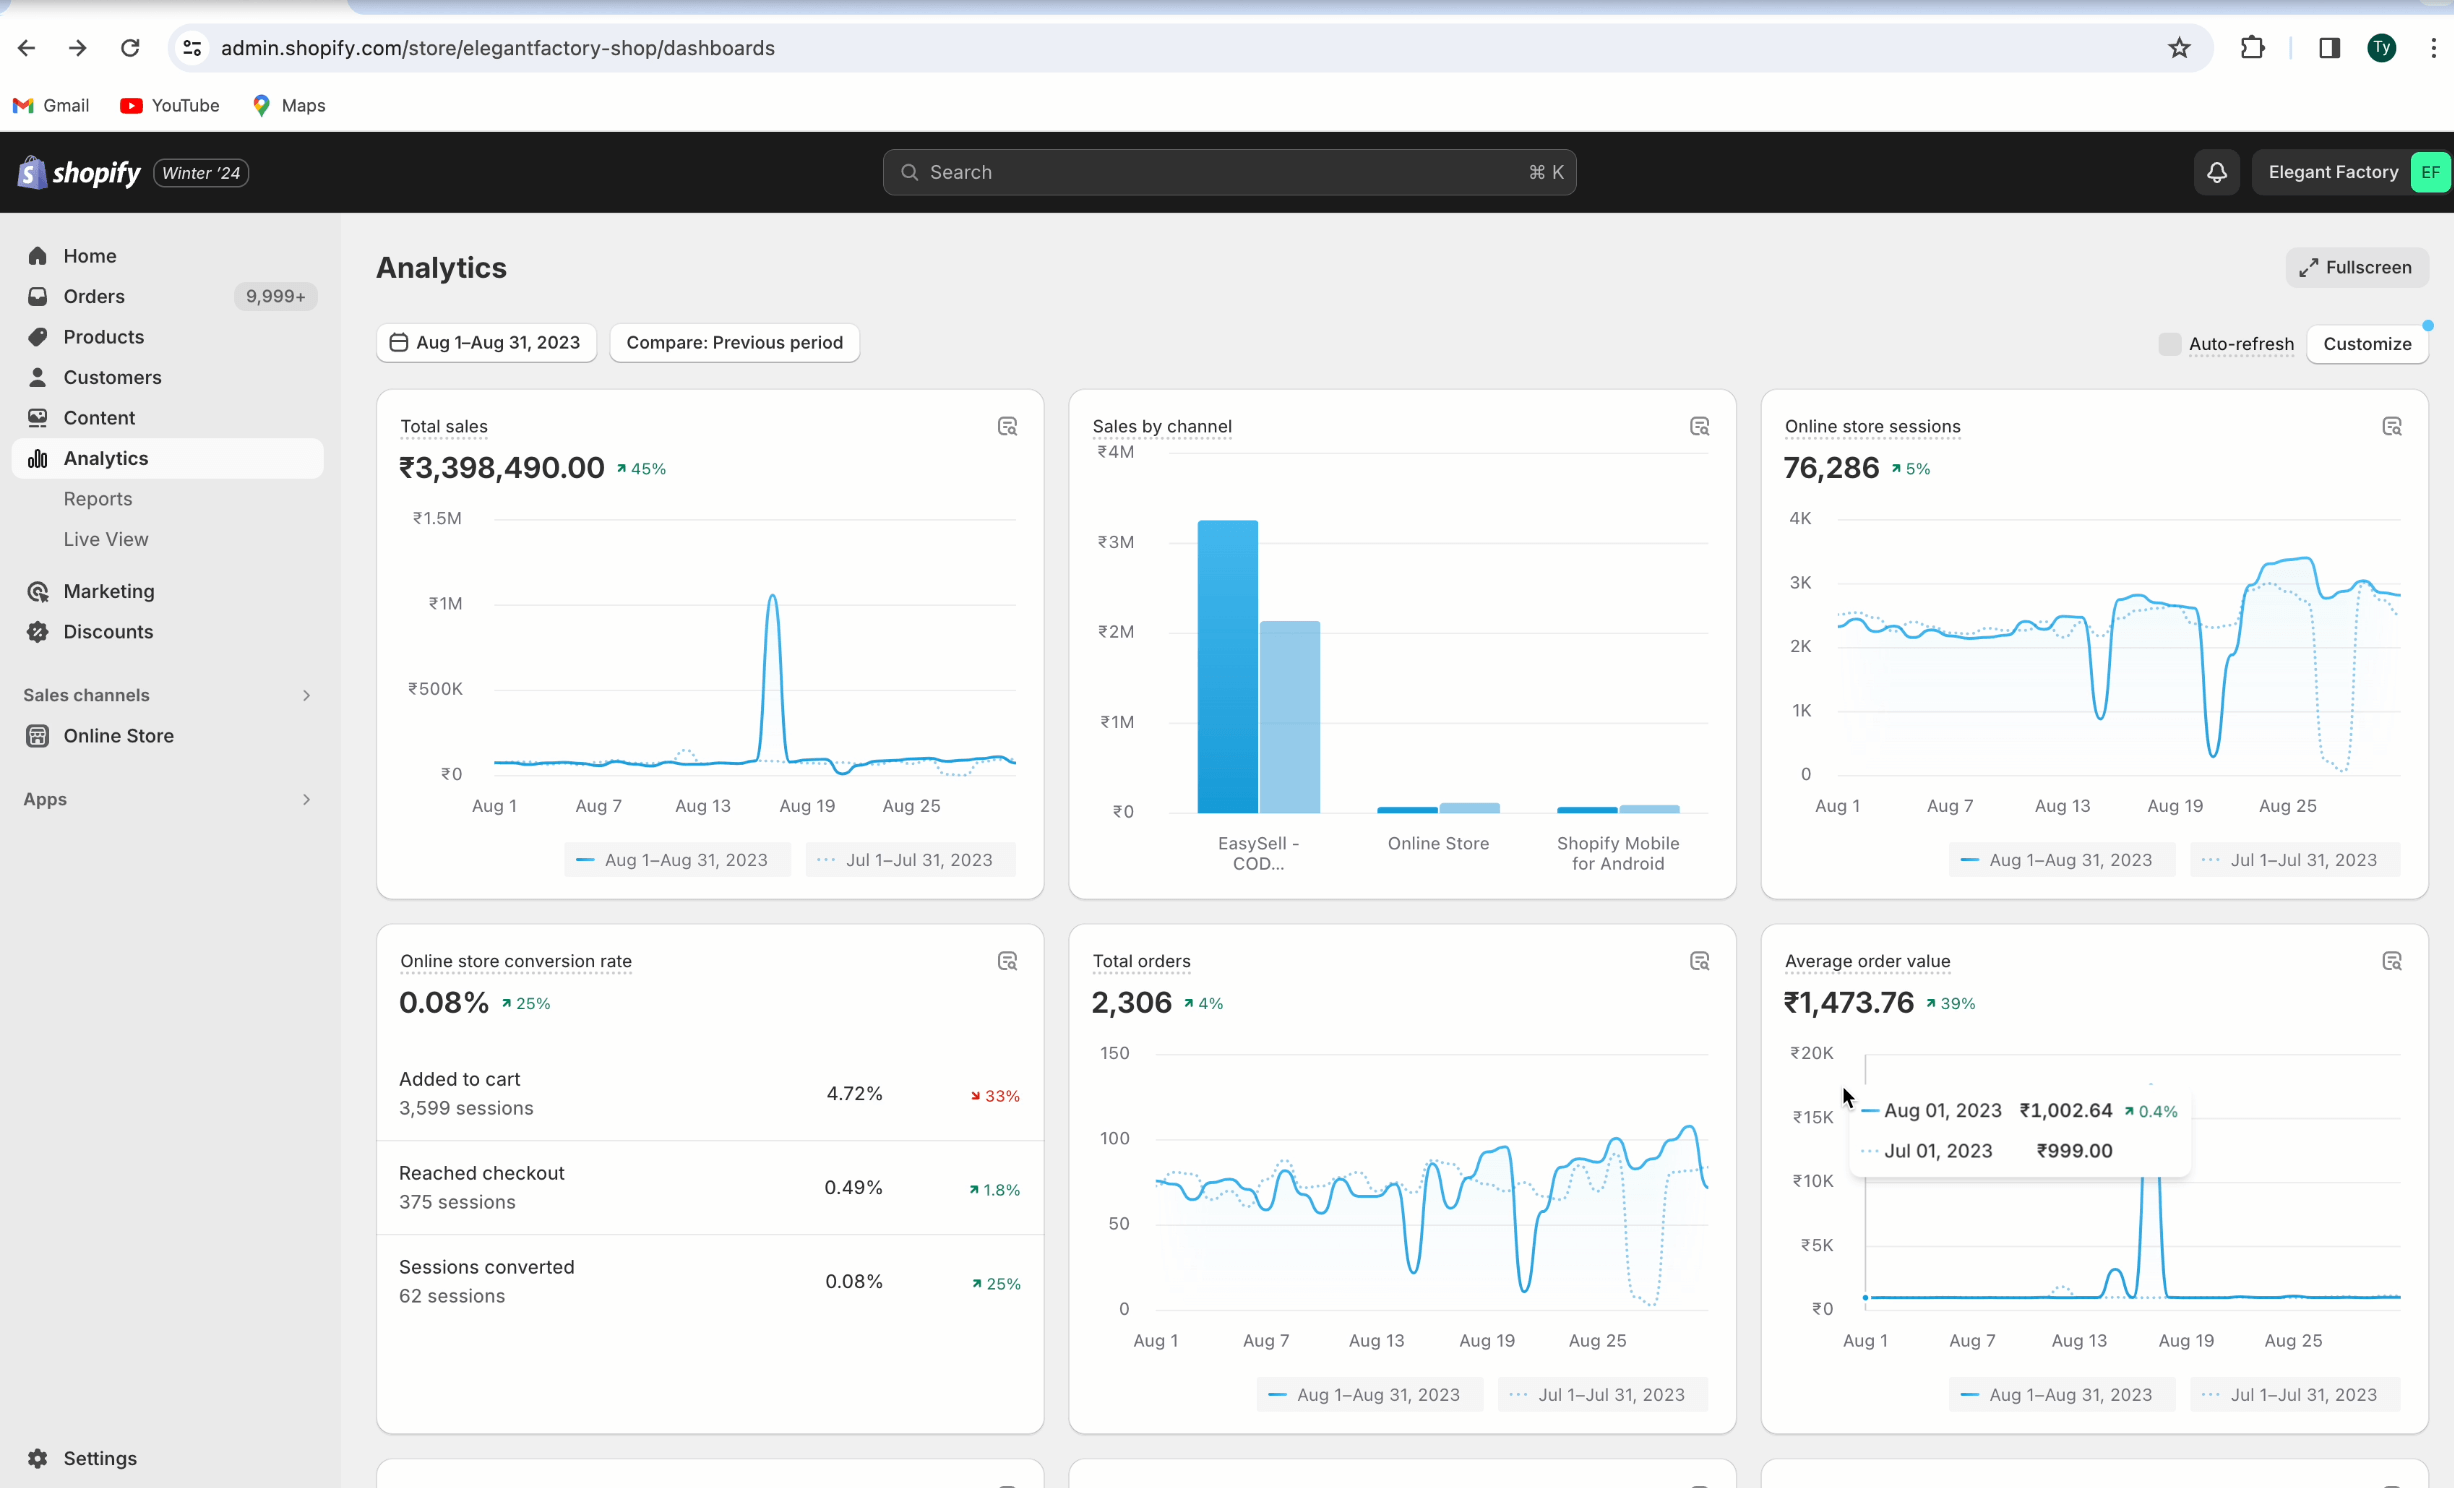
Task: Open Products in sidebar
Action: click(168, 337)
